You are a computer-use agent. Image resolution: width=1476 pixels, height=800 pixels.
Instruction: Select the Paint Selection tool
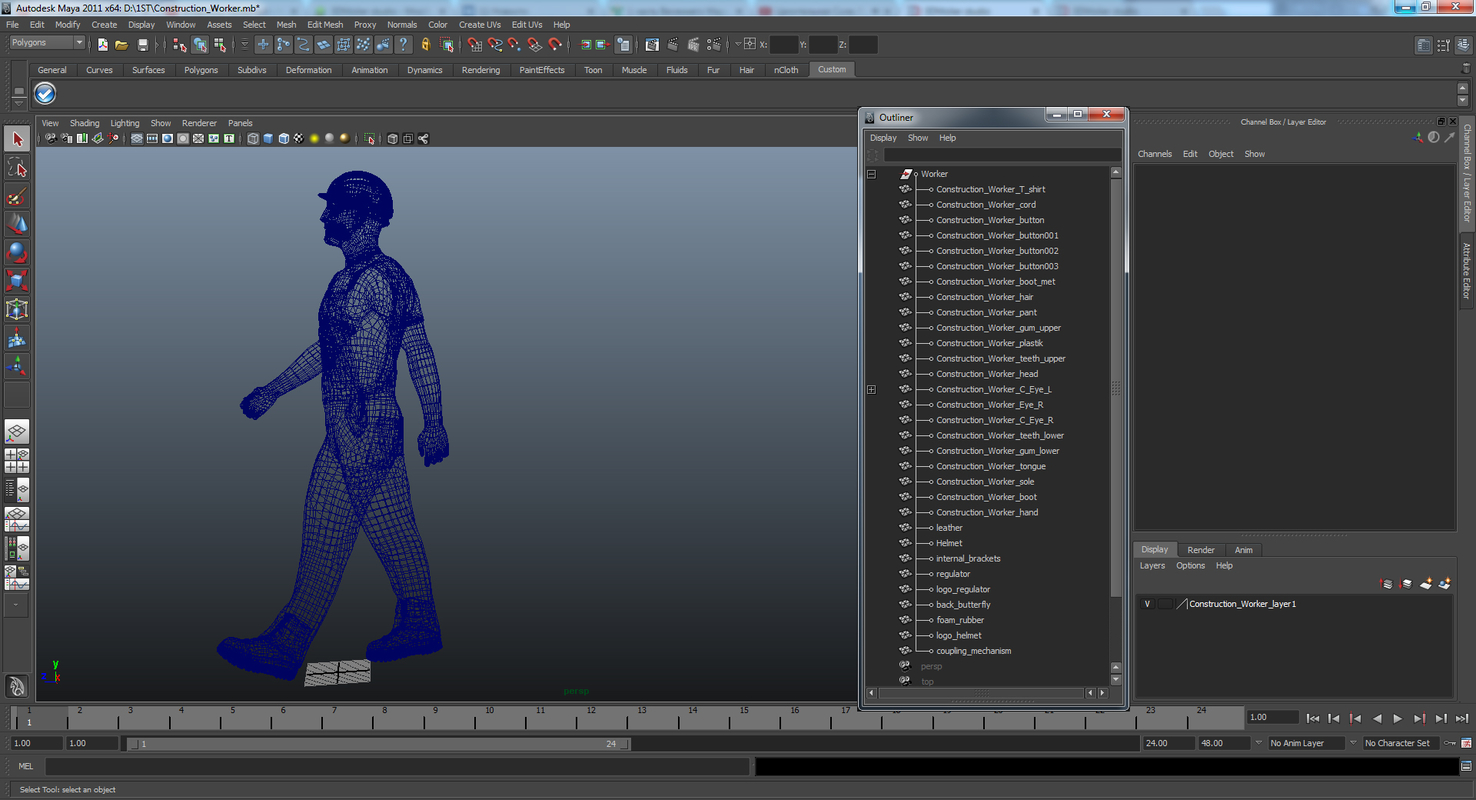(16, 193)
